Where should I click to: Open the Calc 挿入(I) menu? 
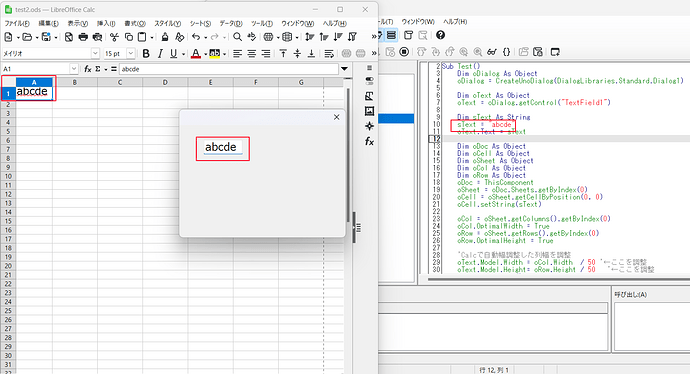click(106, 23)
